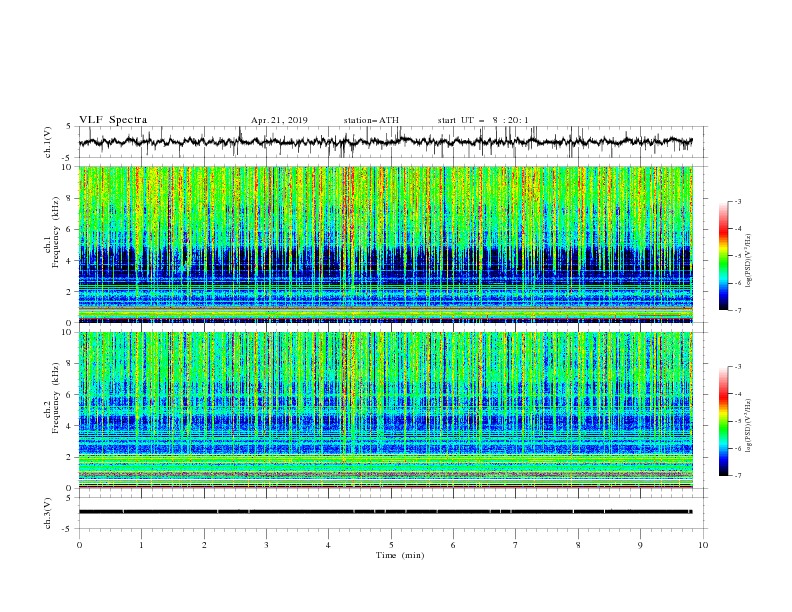Click tick label "3" on the time axis
Viewport: 792px width, 612px height.
click(266, 545)
